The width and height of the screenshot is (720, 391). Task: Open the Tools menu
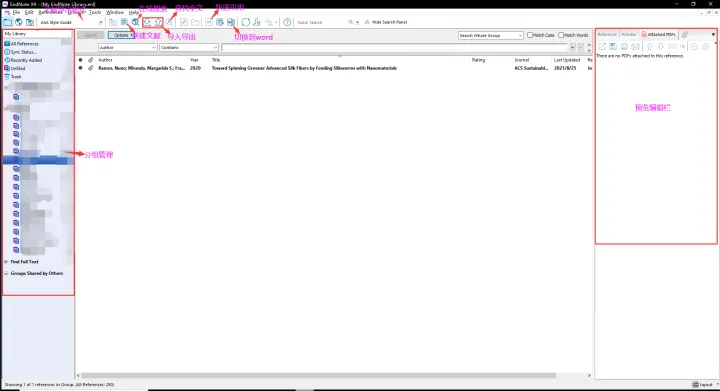(x=95, y=12)
